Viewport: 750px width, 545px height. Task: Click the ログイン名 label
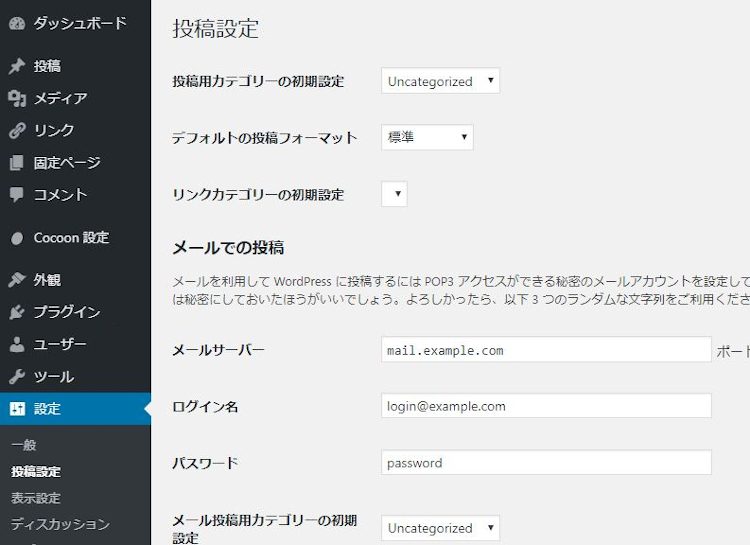[x=205, y=407]
